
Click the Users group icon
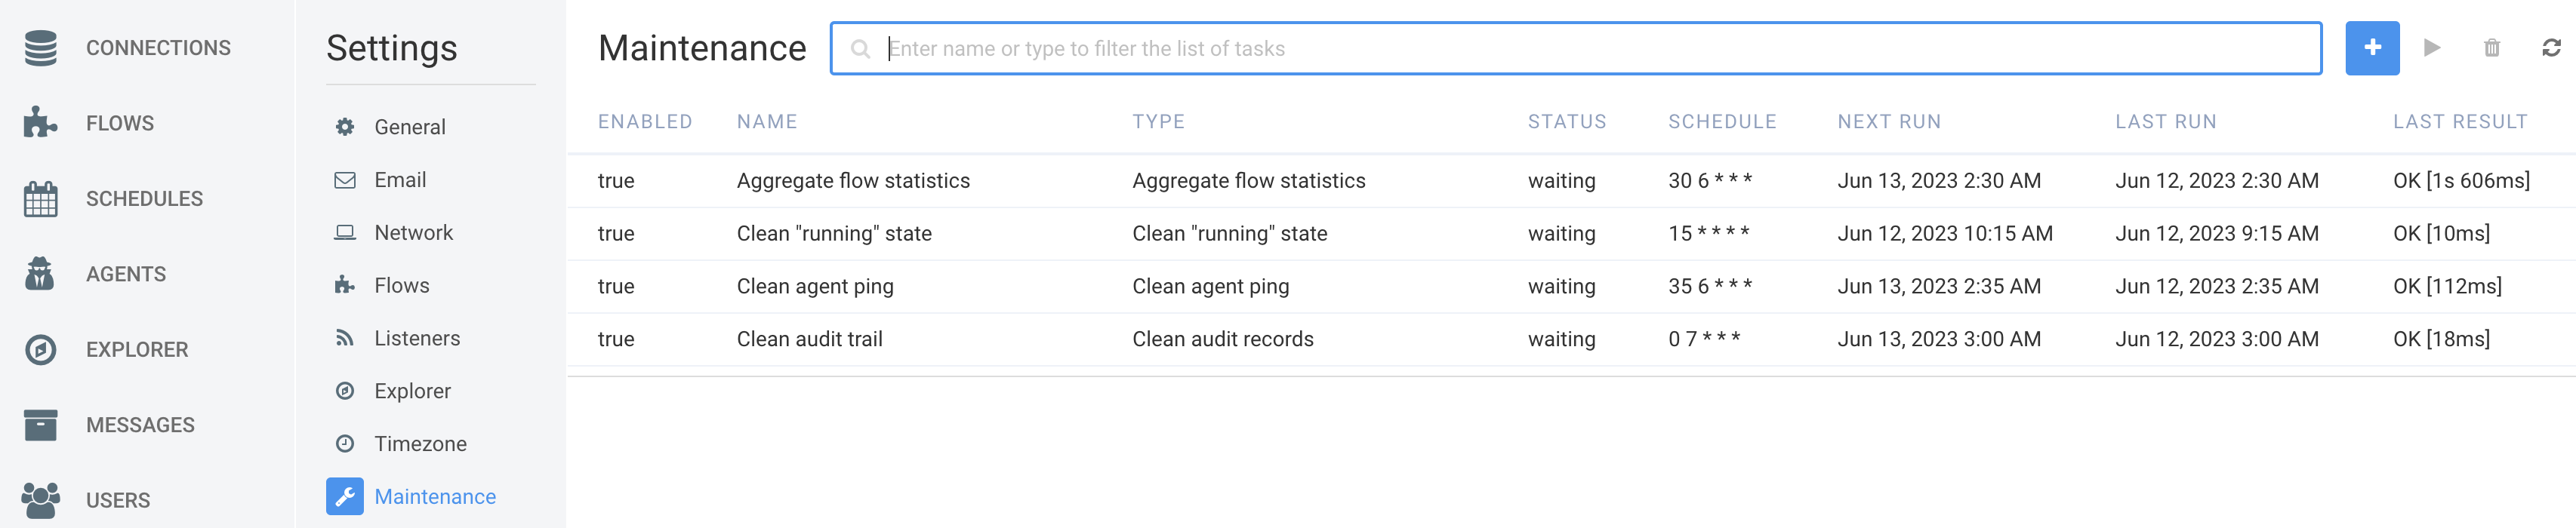point(41,500)
